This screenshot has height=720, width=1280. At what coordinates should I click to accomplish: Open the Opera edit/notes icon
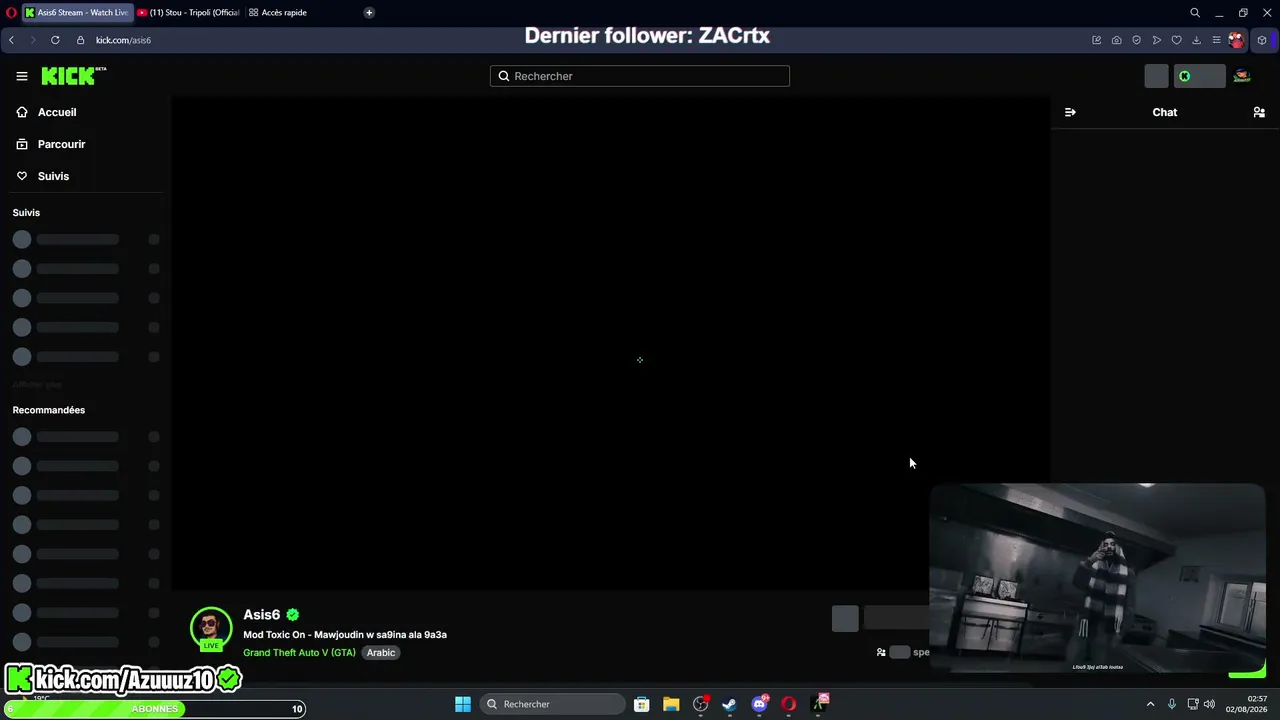[x=1097, y=40]
